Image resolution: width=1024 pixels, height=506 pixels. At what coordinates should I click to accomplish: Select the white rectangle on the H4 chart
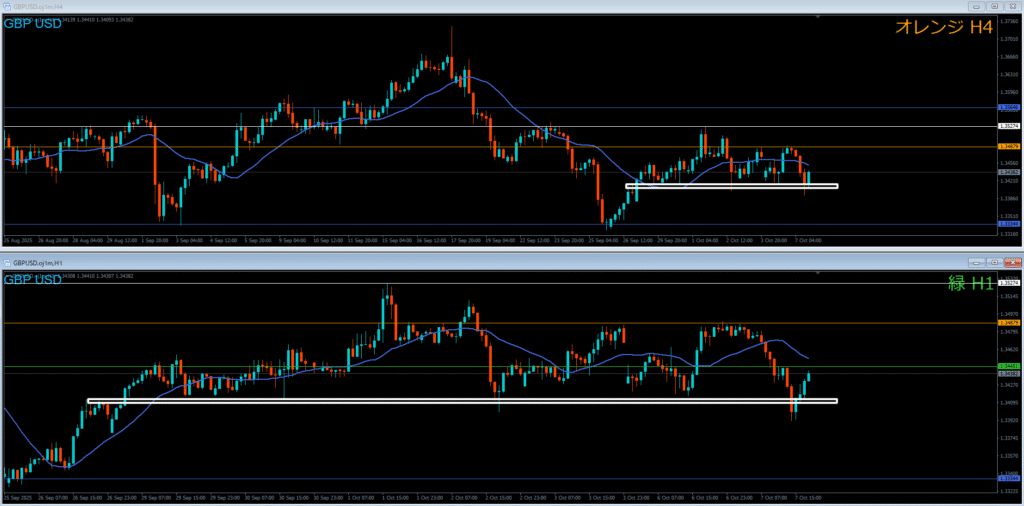[x=731, y=186]
